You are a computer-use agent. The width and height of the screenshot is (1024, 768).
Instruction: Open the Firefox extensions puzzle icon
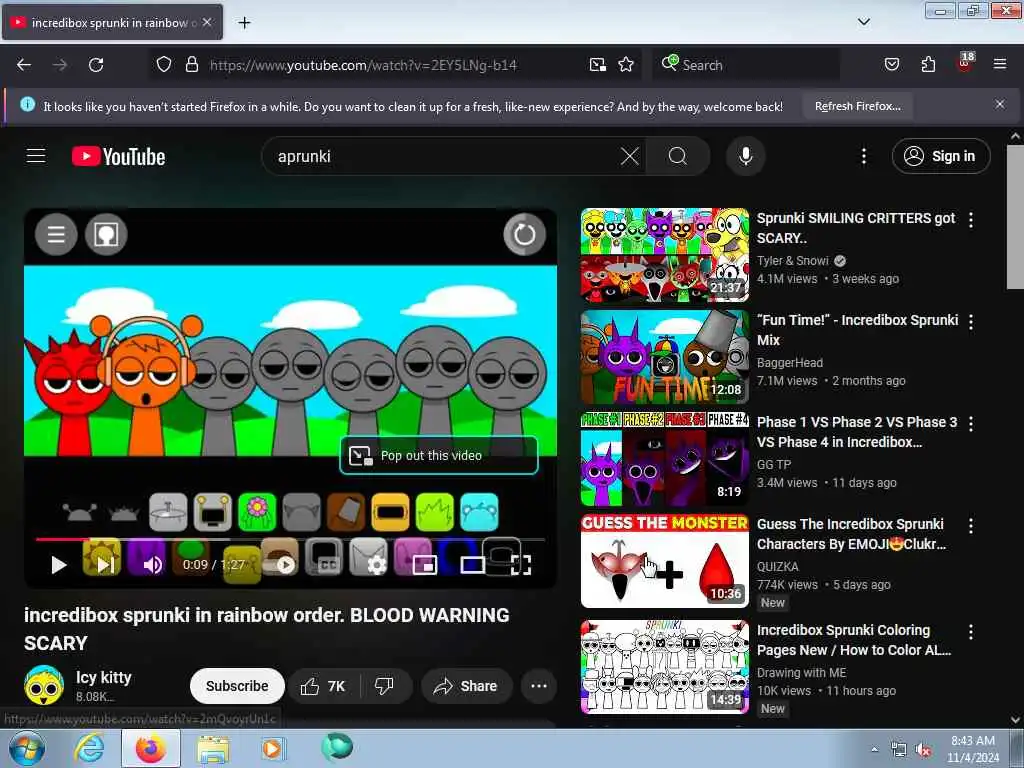(x=928, y=65)
